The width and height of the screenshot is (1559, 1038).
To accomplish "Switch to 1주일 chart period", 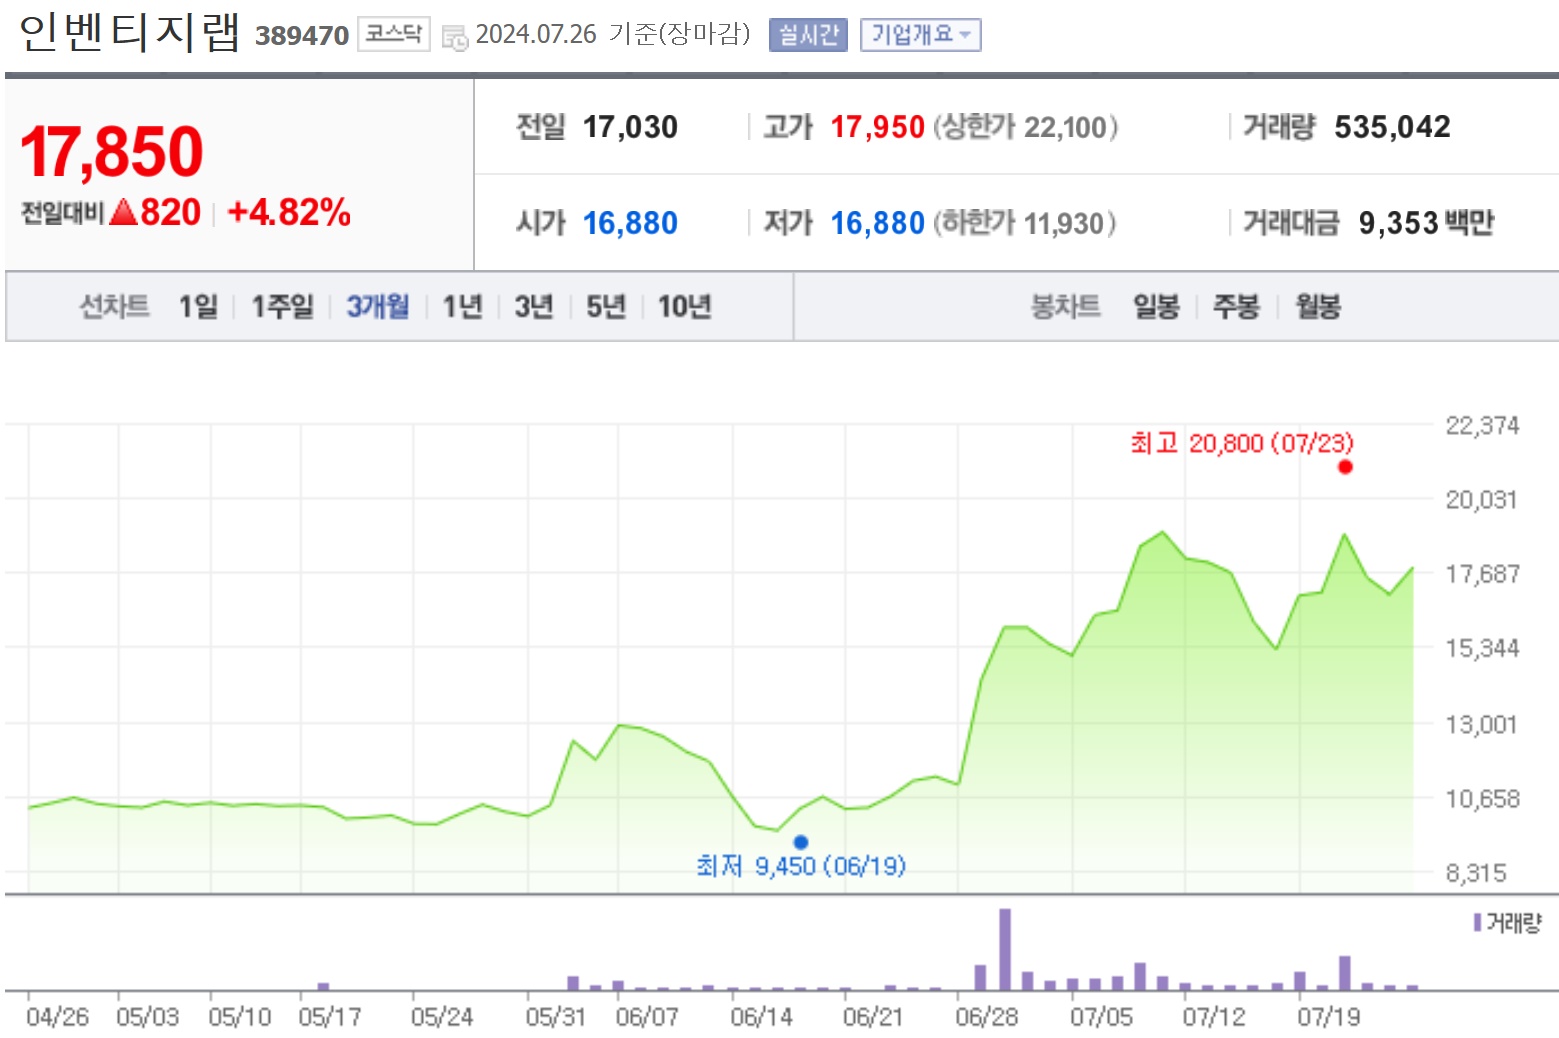I will point(282,306).
